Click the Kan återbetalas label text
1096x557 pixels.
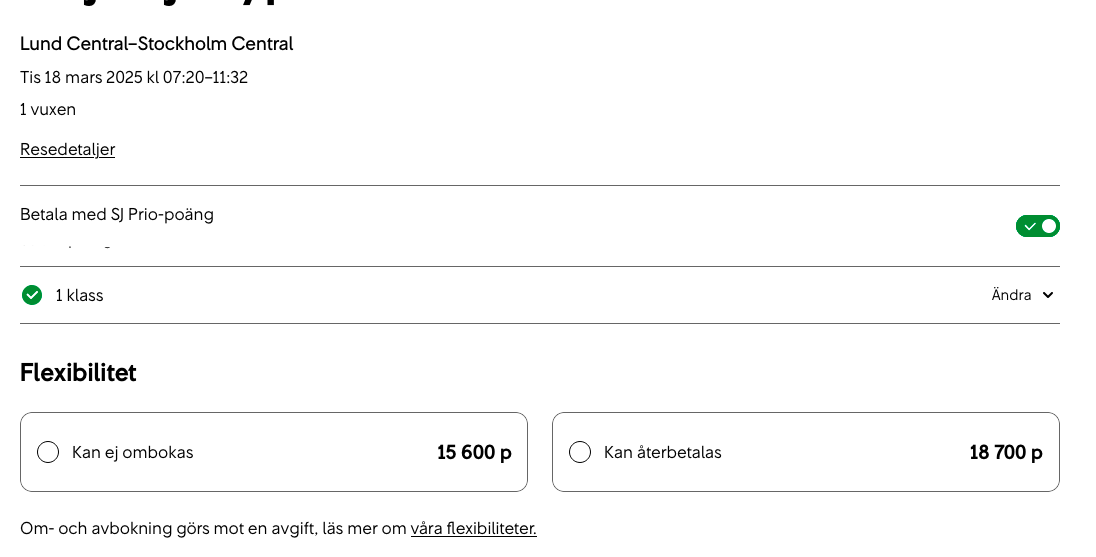click(x=663, y=452)
